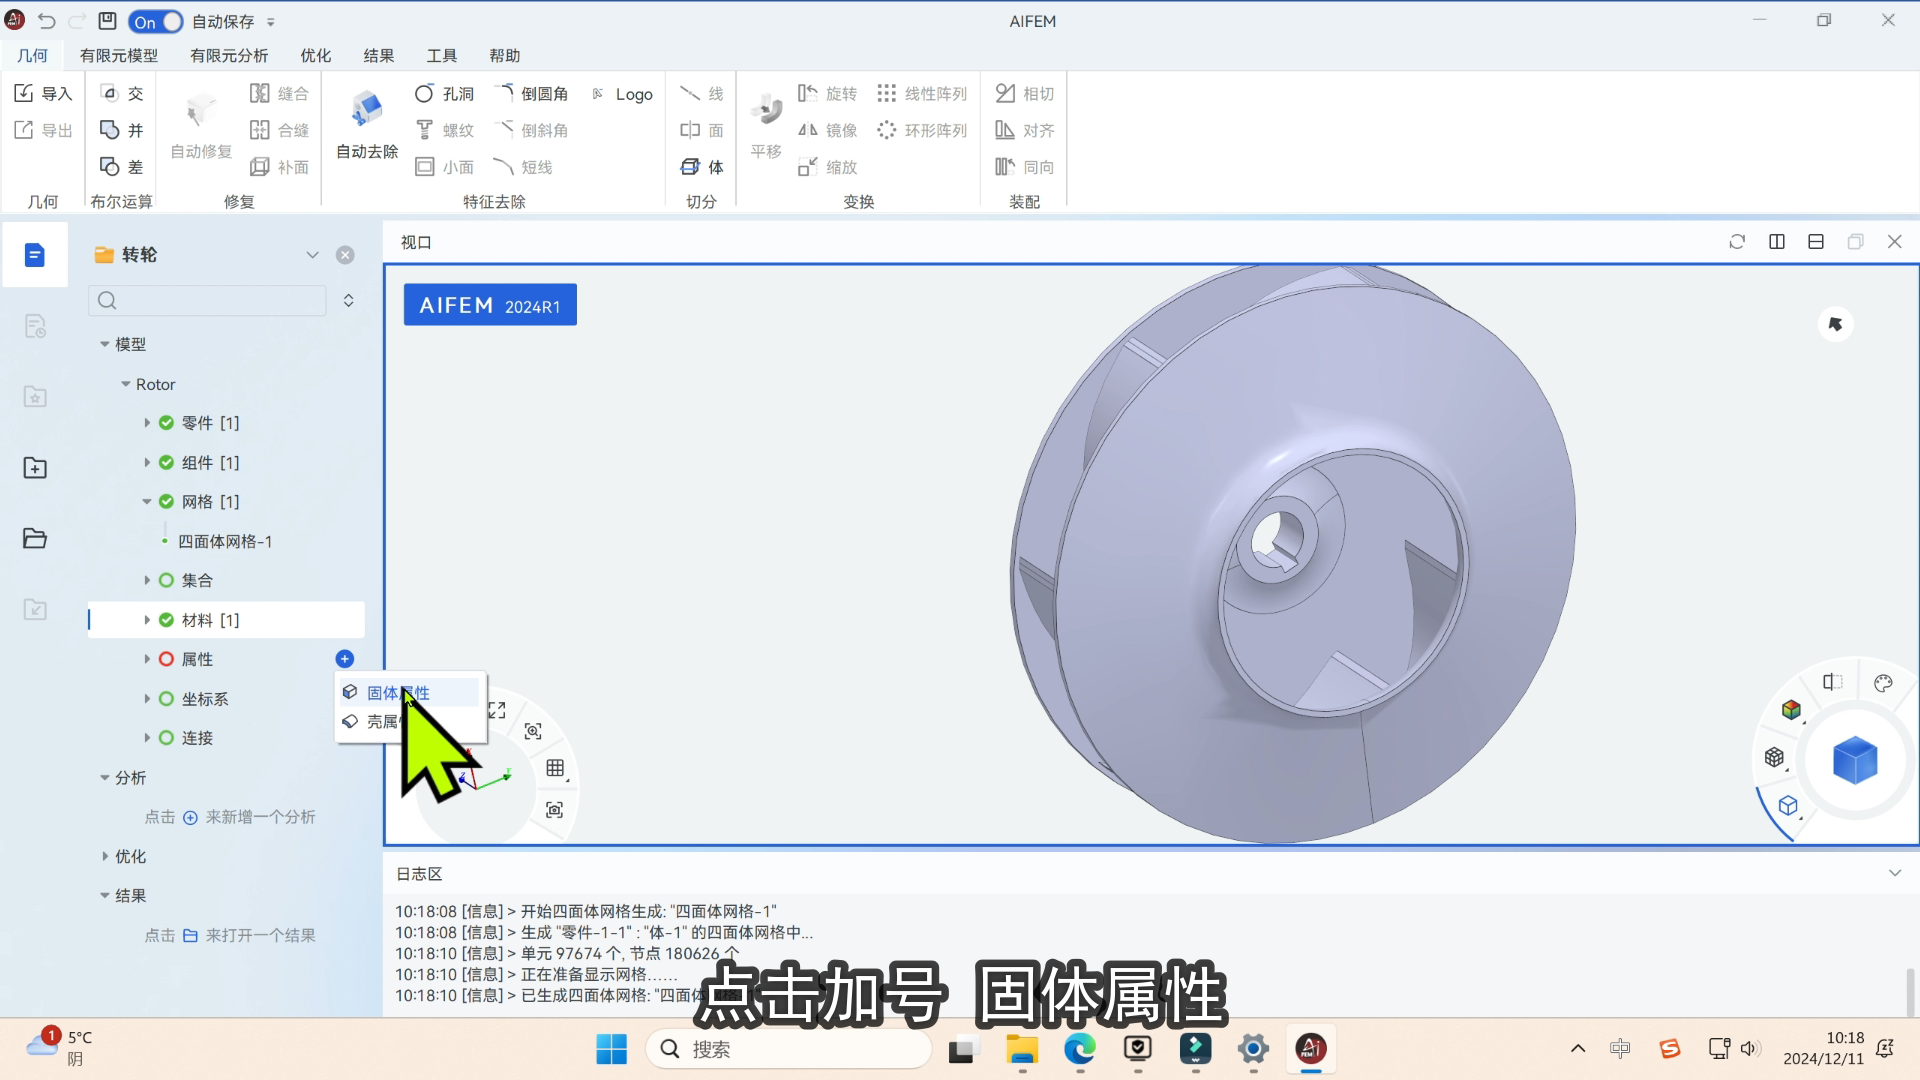Click the refresh icon in viewport header
This screenshot has height=1080, width=1920.
tap(1737, 242)
